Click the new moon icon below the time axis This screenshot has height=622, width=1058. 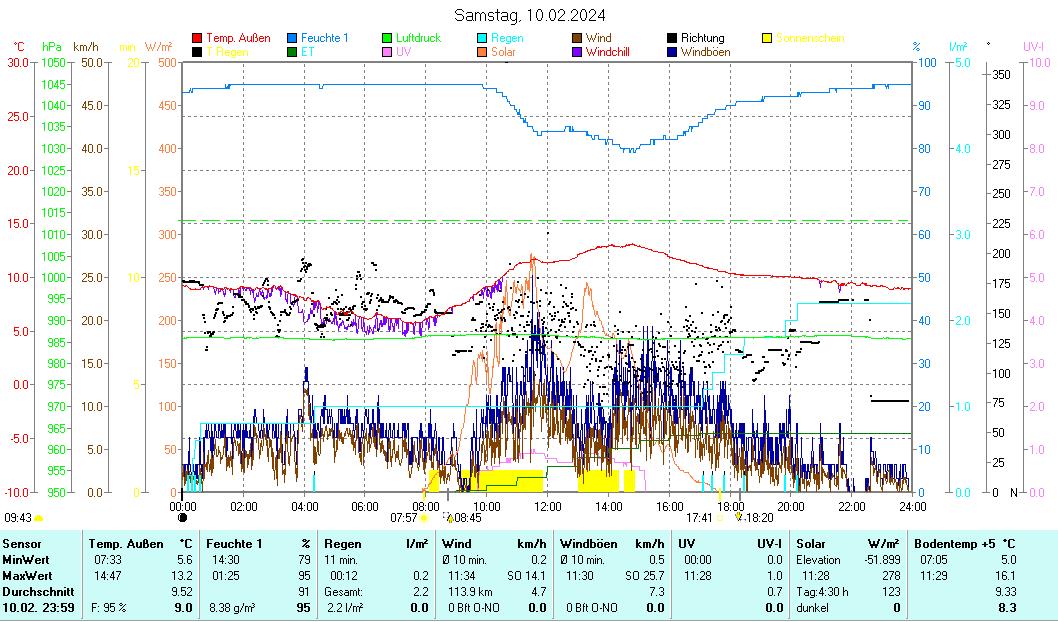(182, 518)
